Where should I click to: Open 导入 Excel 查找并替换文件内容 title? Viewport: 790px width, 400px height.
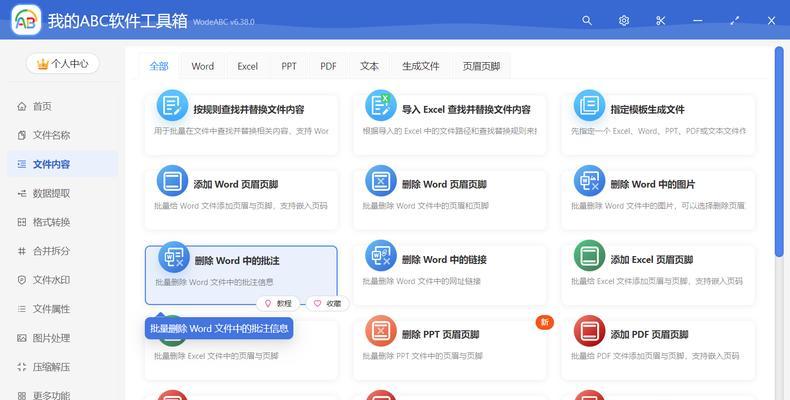466,109
